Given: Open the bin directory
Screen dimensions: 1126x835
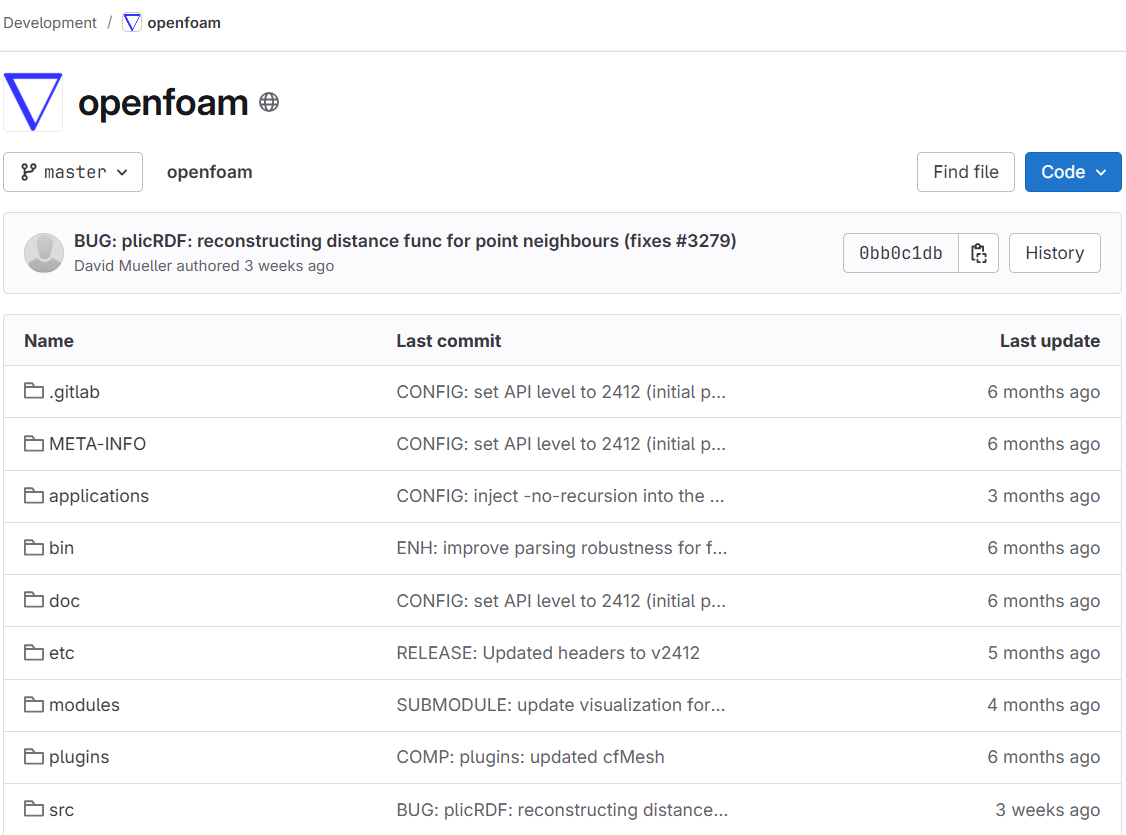Looking at the screenshot, I should pos(61,548).
